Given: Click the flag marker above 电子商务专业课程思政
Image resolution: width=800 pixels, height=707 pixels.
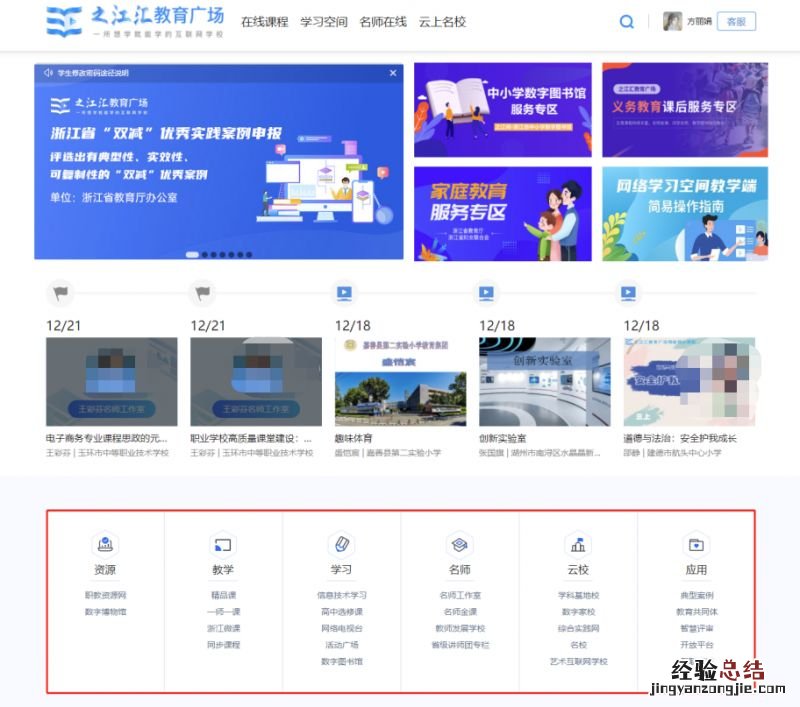Looking at the screenshot, I should coord(61,293).
